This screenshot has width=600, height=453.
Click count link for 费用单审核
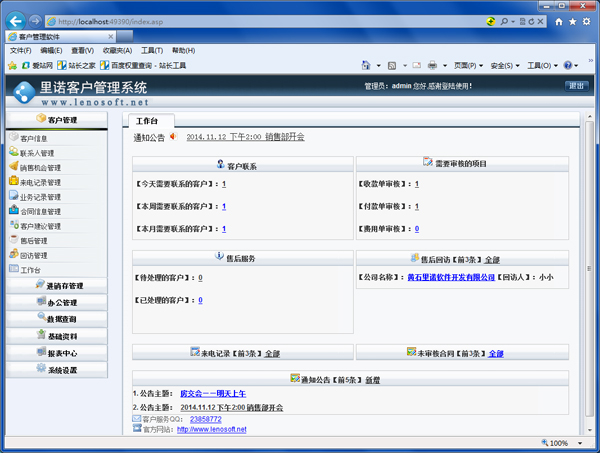(x=417, y=229)
